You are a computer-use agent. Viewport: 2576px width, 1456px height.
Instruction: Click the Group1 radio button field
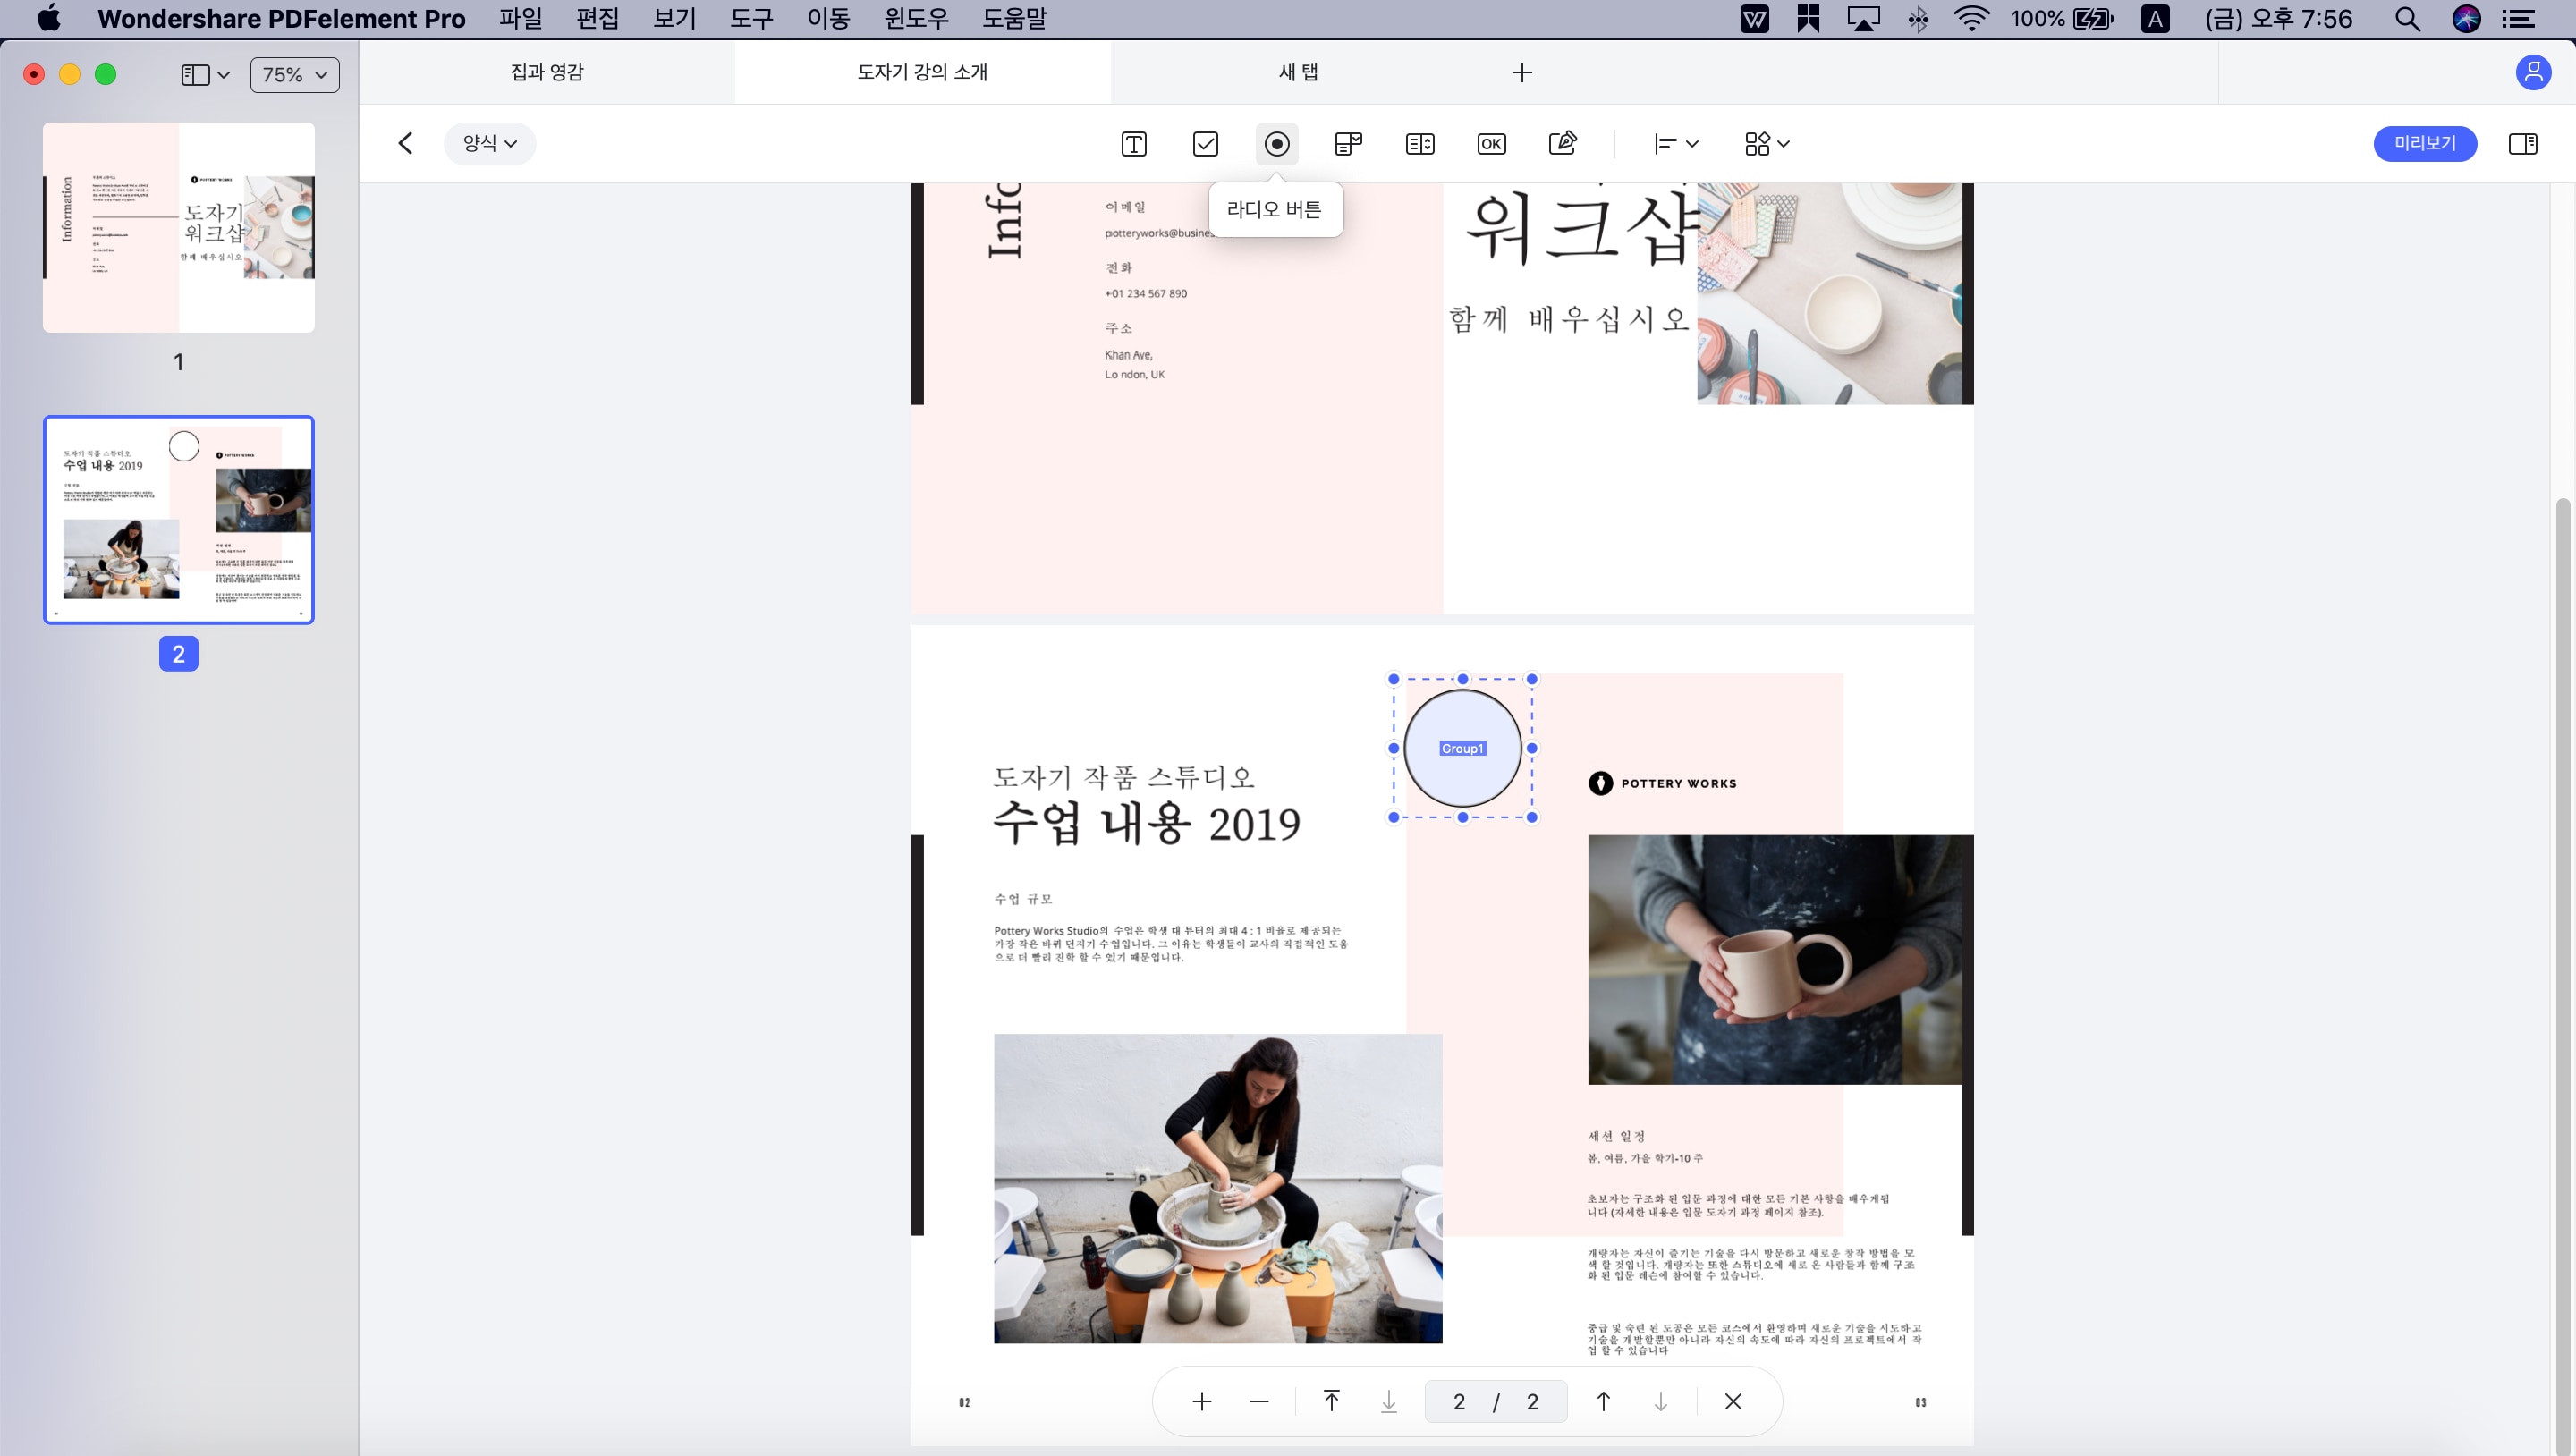(x=1462, y=748)
